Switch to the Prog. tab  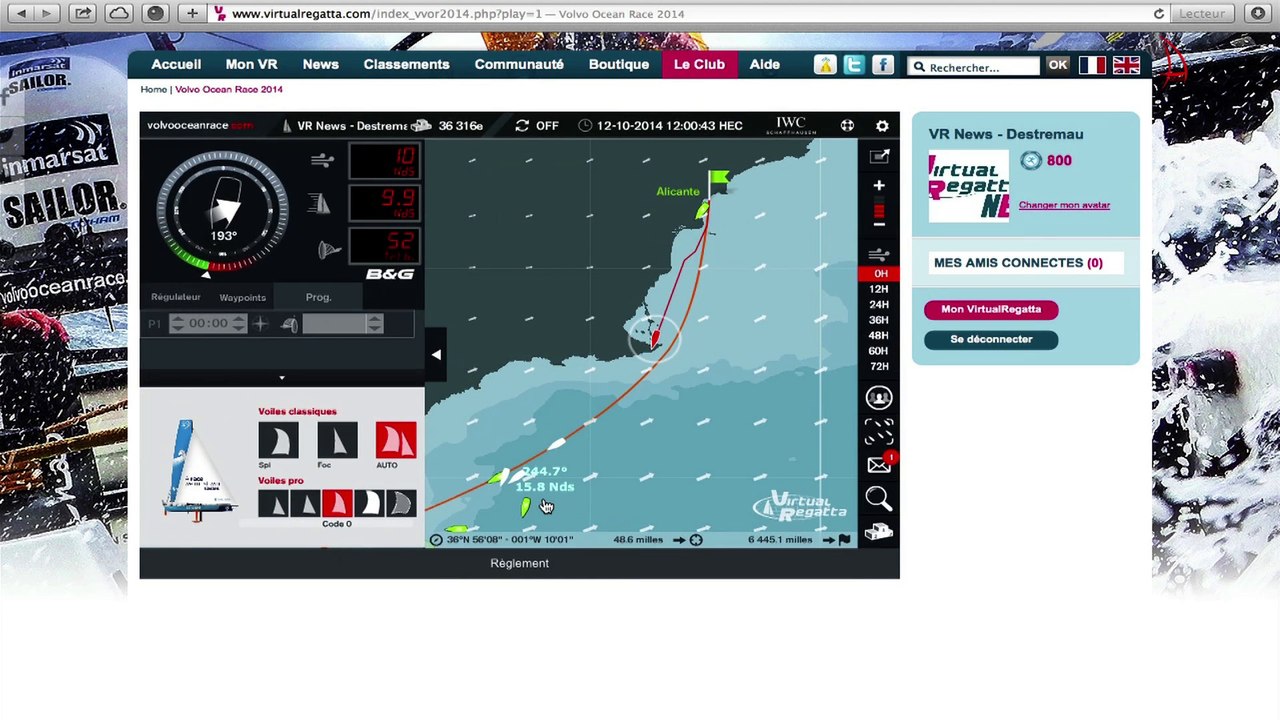319,297
